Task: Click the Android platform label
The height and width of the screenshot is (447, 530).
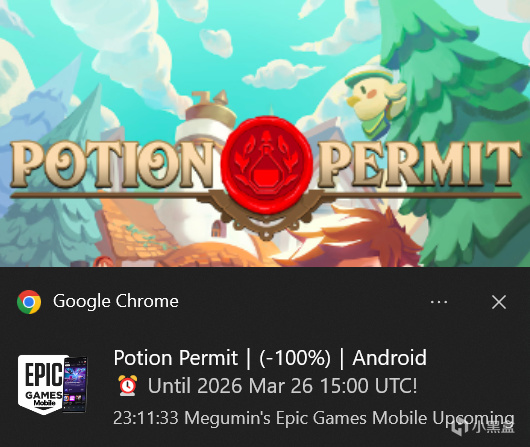Action: click(389, 358)
